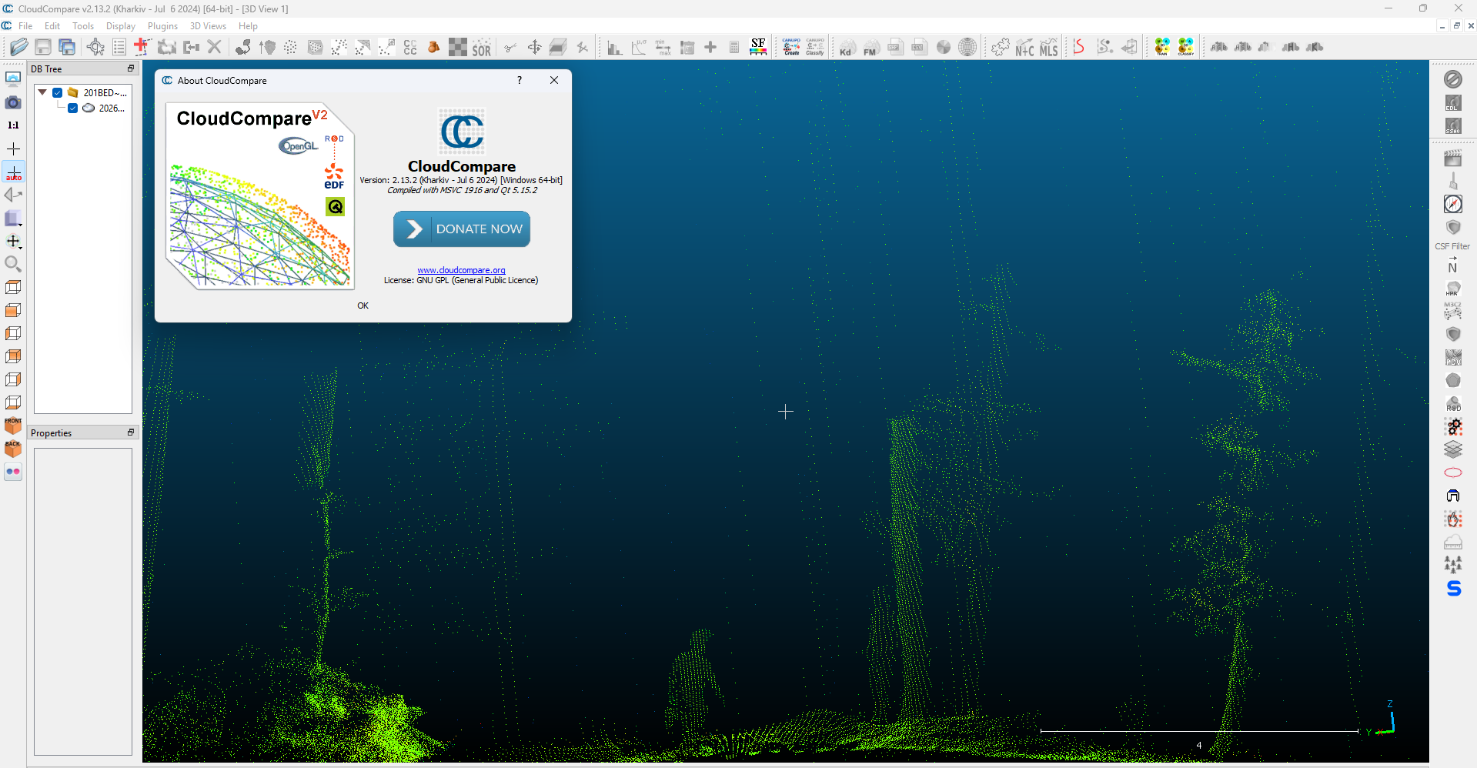The width and height of the screenshot is (1477, 768).
Task: Collapse the 201BED tree node arrow
Action: [x=42, y=92]
